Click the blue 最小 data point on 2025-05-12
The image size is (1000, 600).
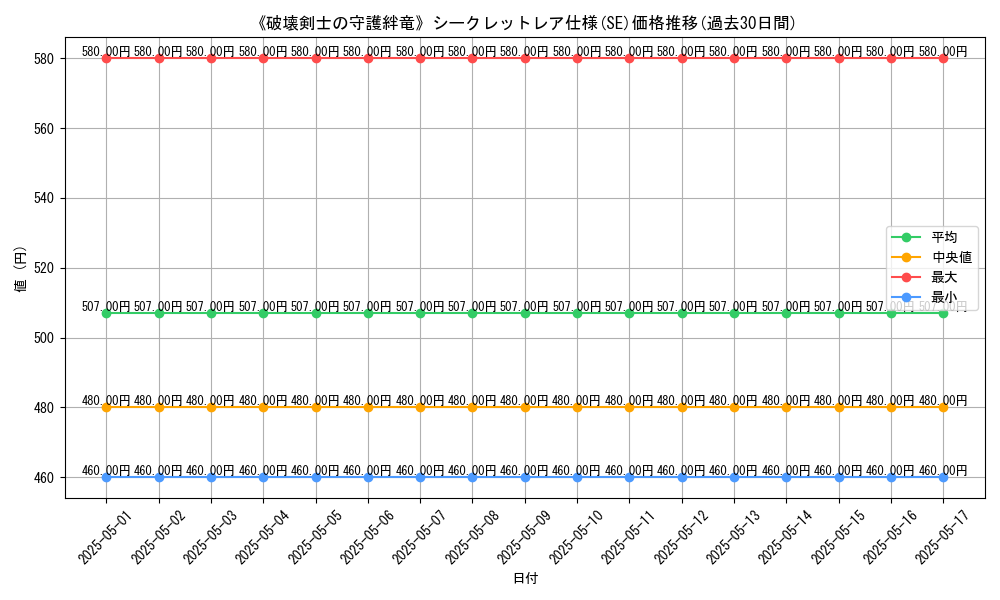(x=682, y=478)
